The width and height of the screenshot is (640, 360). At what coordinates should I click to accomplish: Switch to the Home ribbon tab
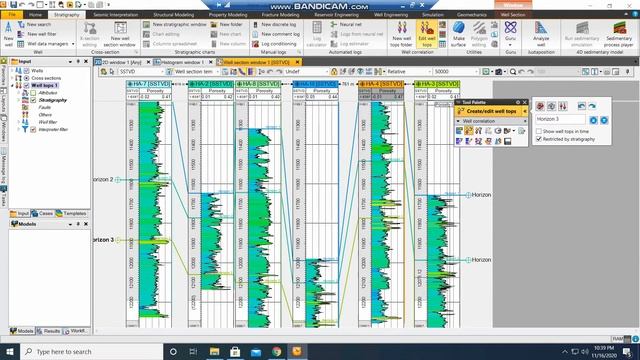tap(36, 15)
